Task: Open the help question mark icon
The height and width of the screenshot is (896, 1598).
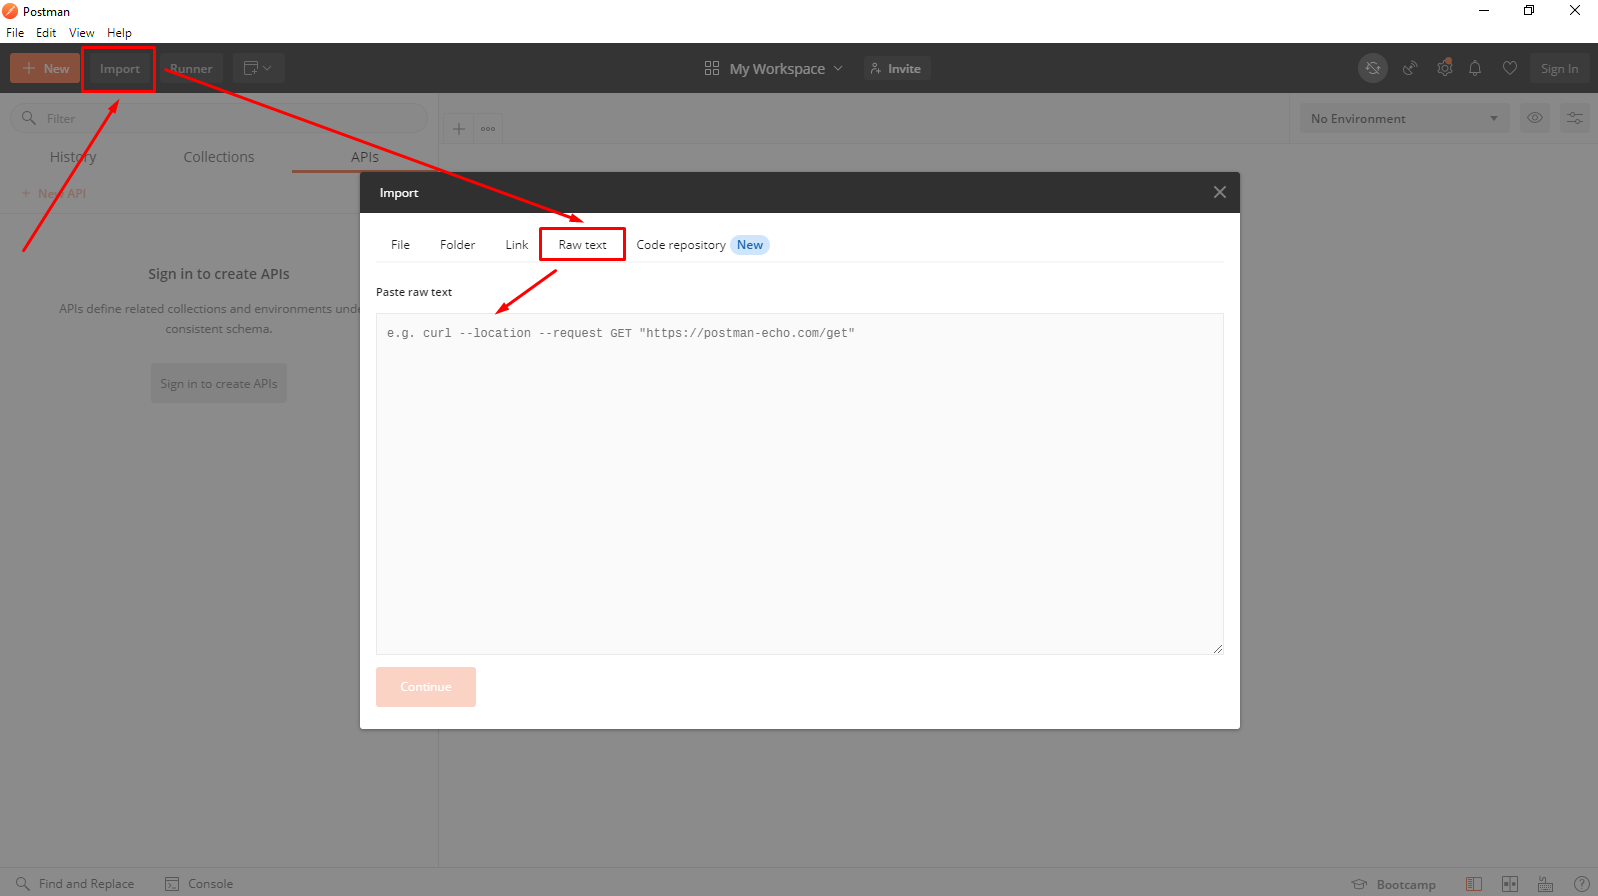Action: (1582, 884)
